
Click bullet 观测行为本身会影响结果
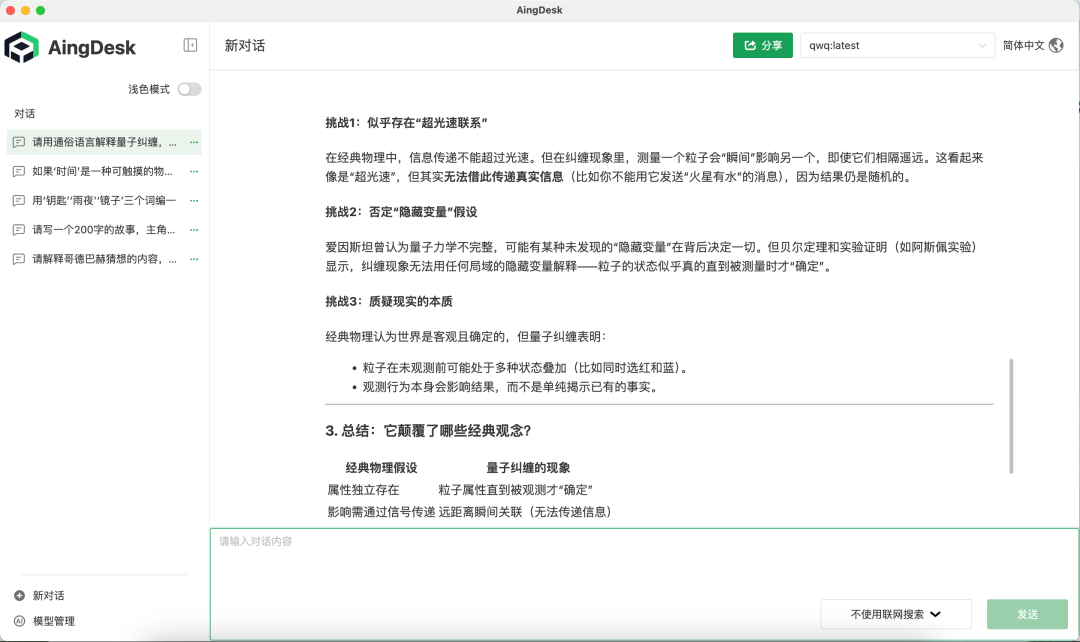pos(510,386)
